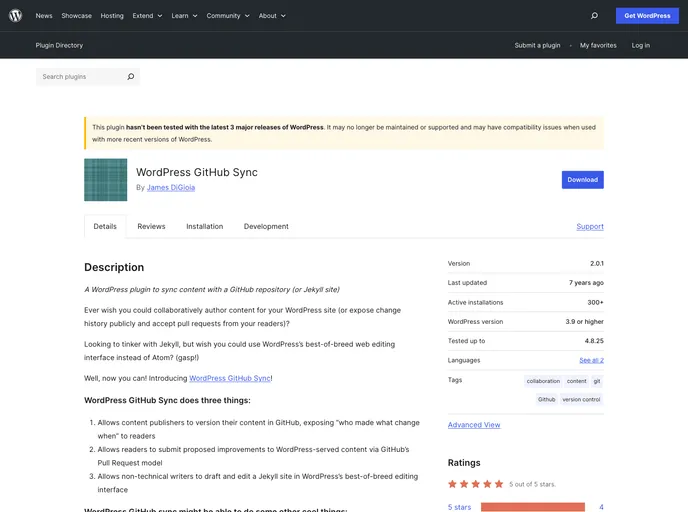This screenshot has height=512, width=688.
Task: Open the Support link
Action: point(590,226)
